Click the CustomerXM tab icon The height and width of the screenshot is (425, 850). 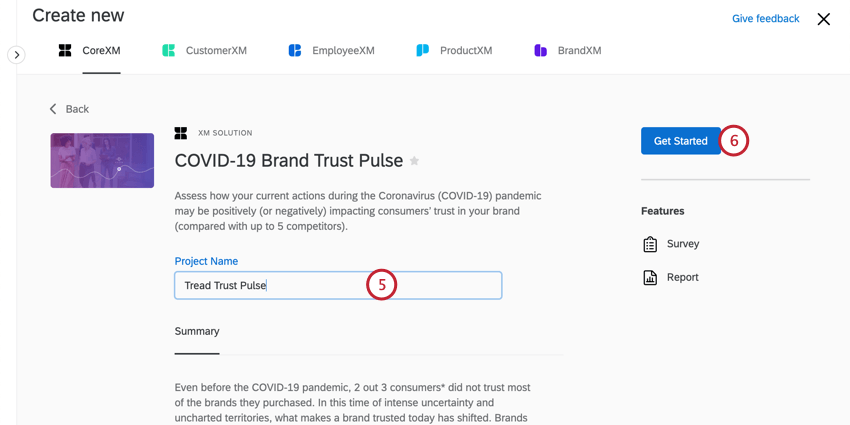coord(169,50)
